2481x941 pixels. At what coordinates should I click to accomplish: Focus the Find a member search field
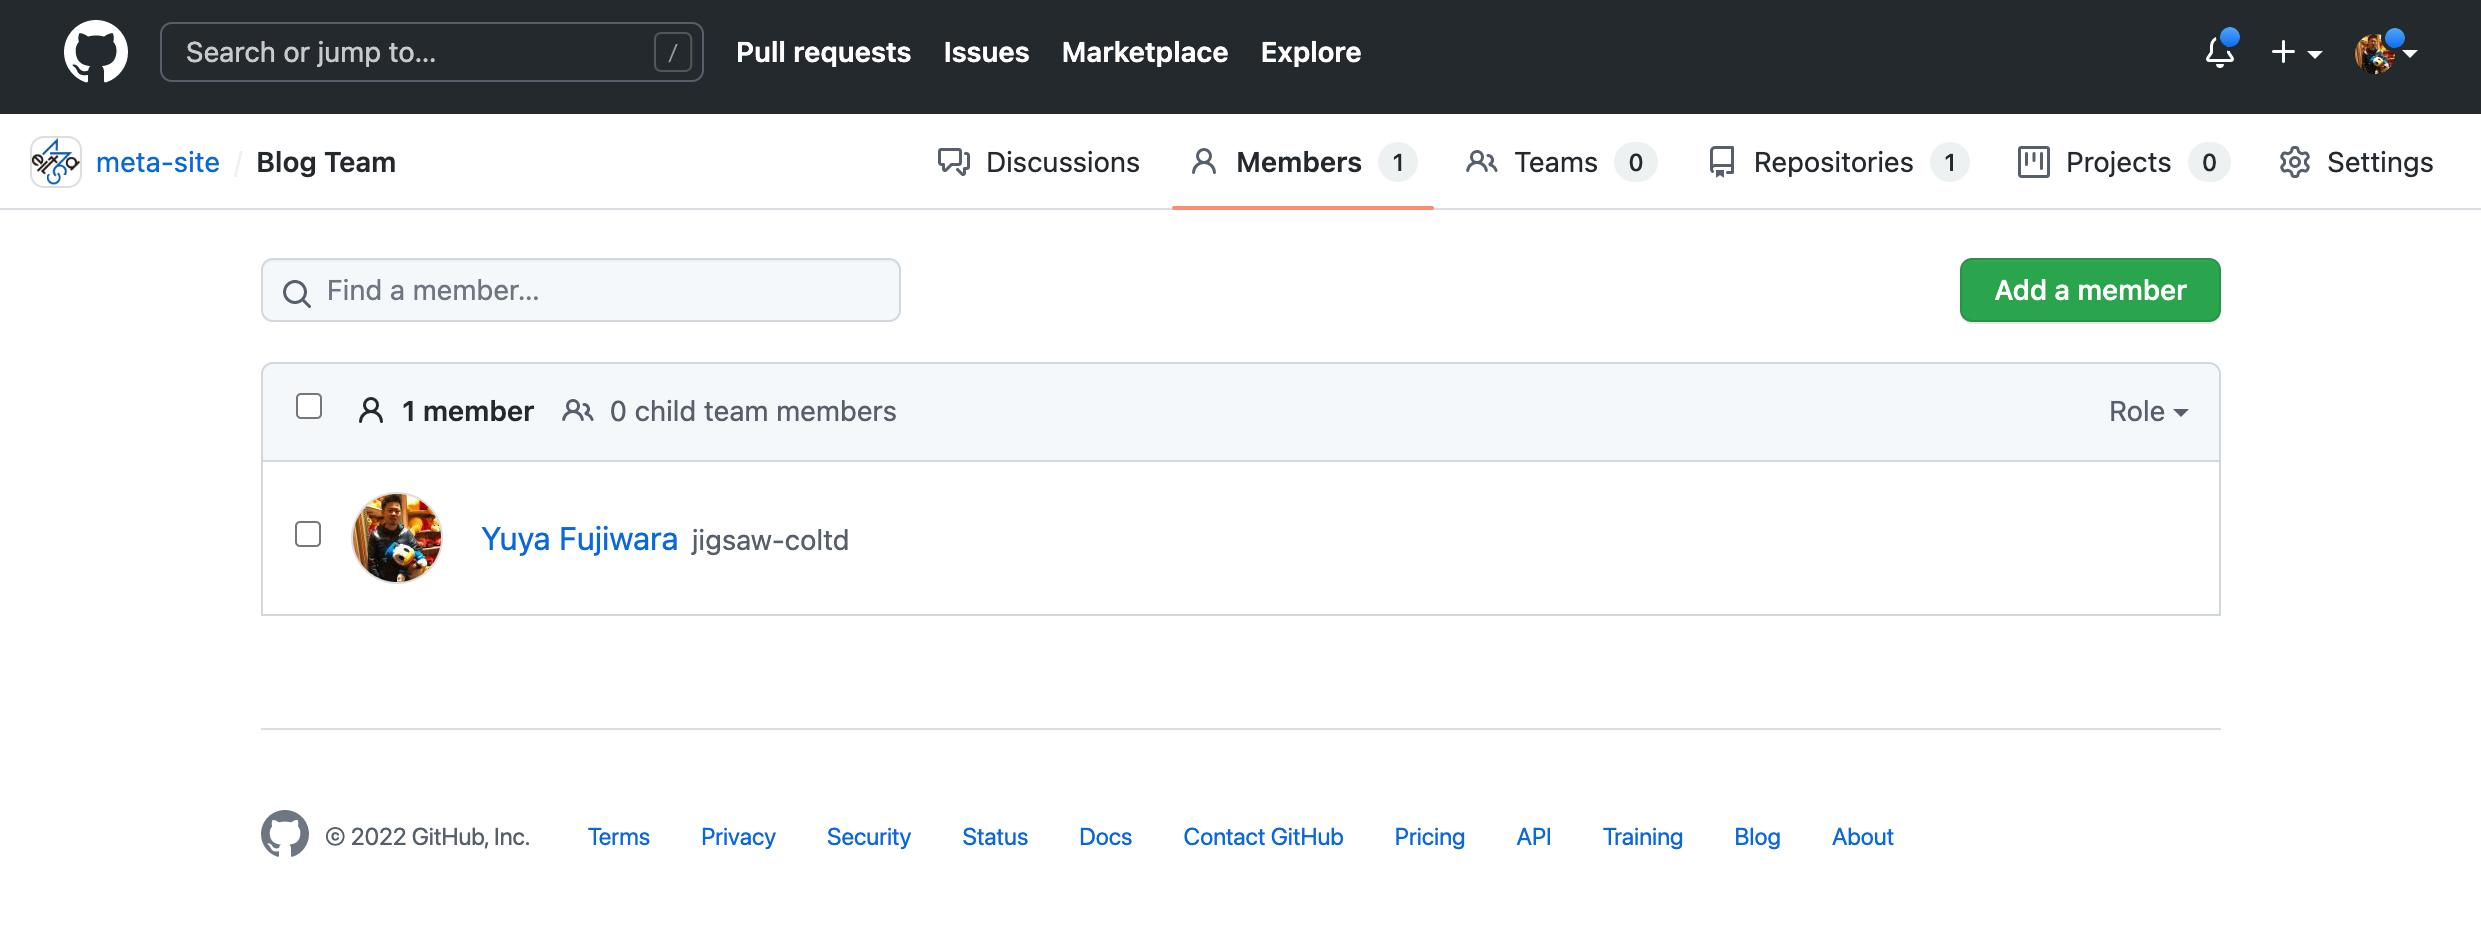pyautogui.click(x=580, y=290)
